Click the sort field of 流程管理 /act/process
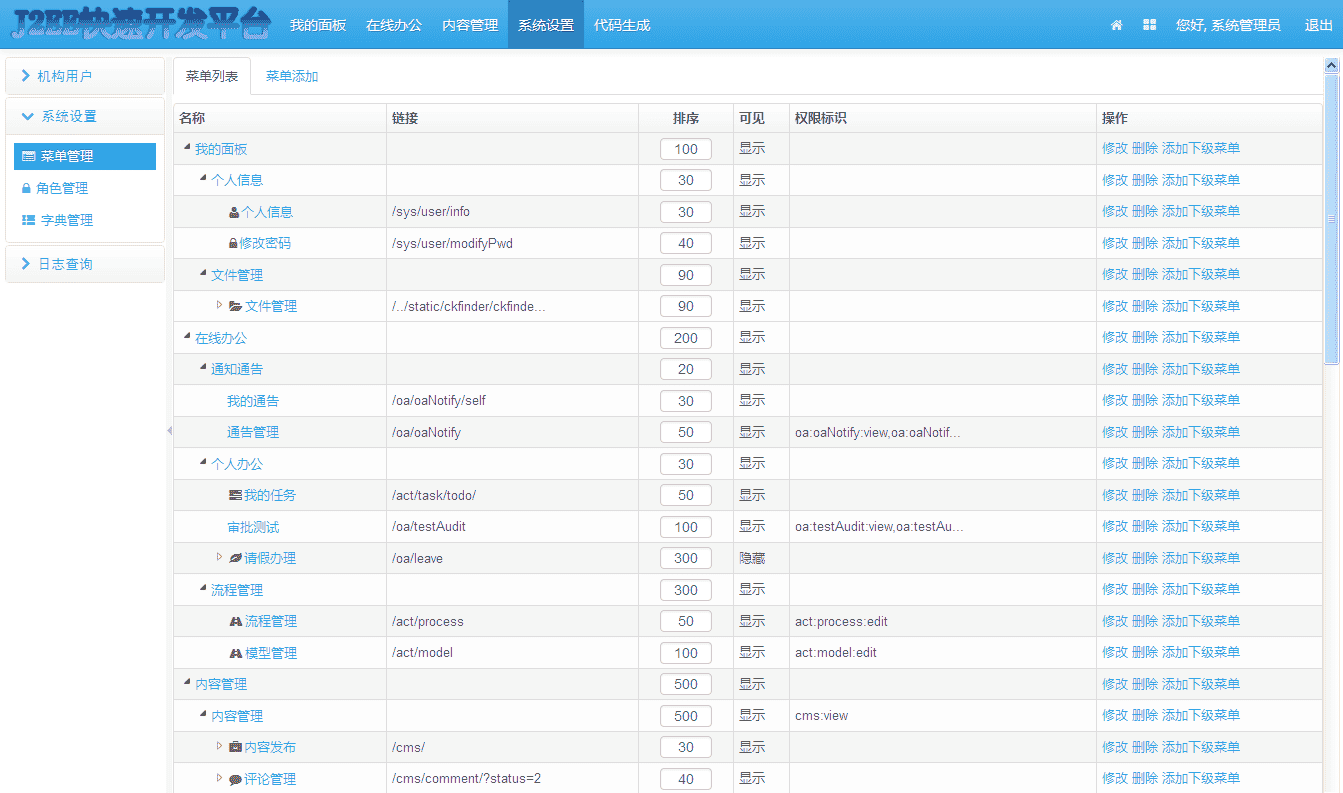1343x793 pixels. (x=686, y=621)
